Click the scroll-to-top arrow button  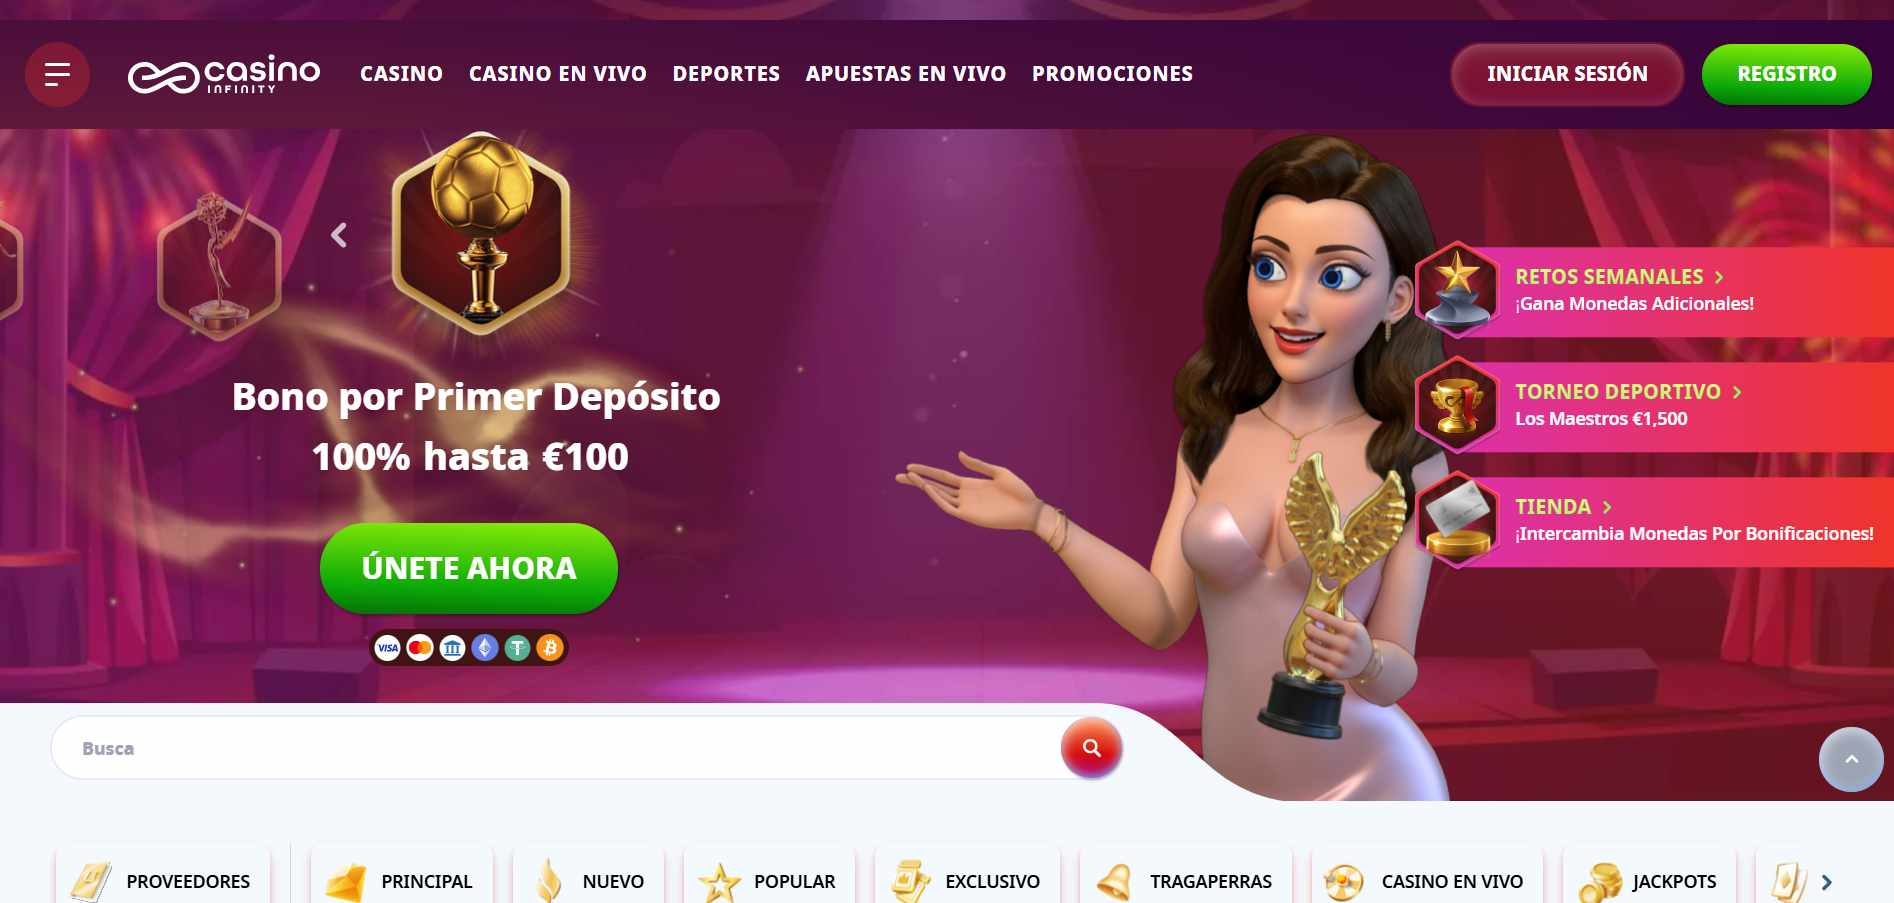tap(1851, 759)
